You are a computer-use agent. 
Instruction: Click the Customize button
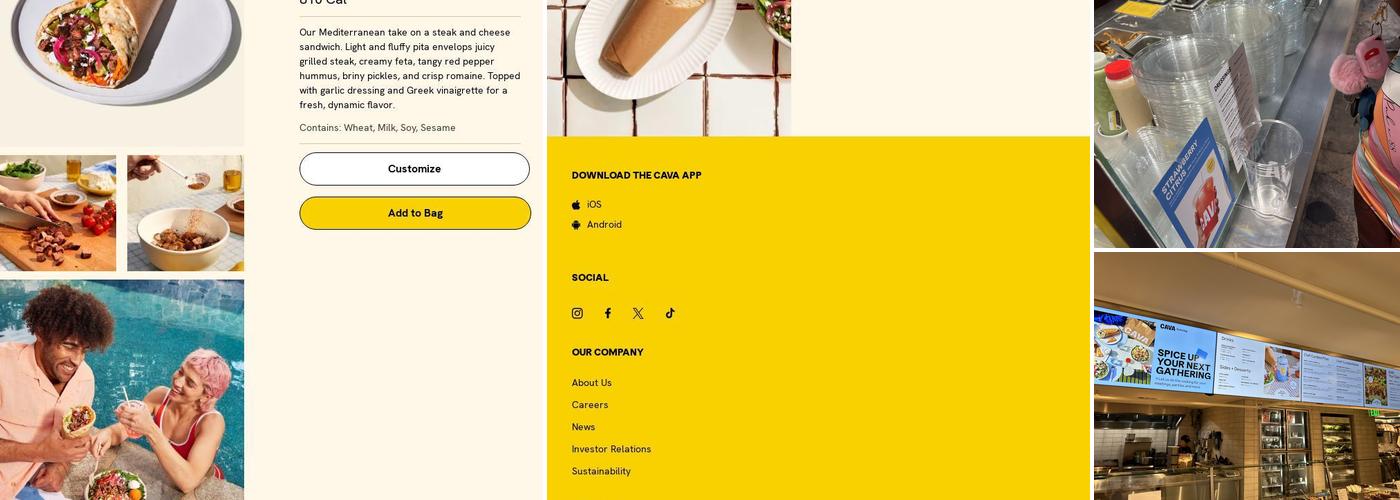(414, 169)
